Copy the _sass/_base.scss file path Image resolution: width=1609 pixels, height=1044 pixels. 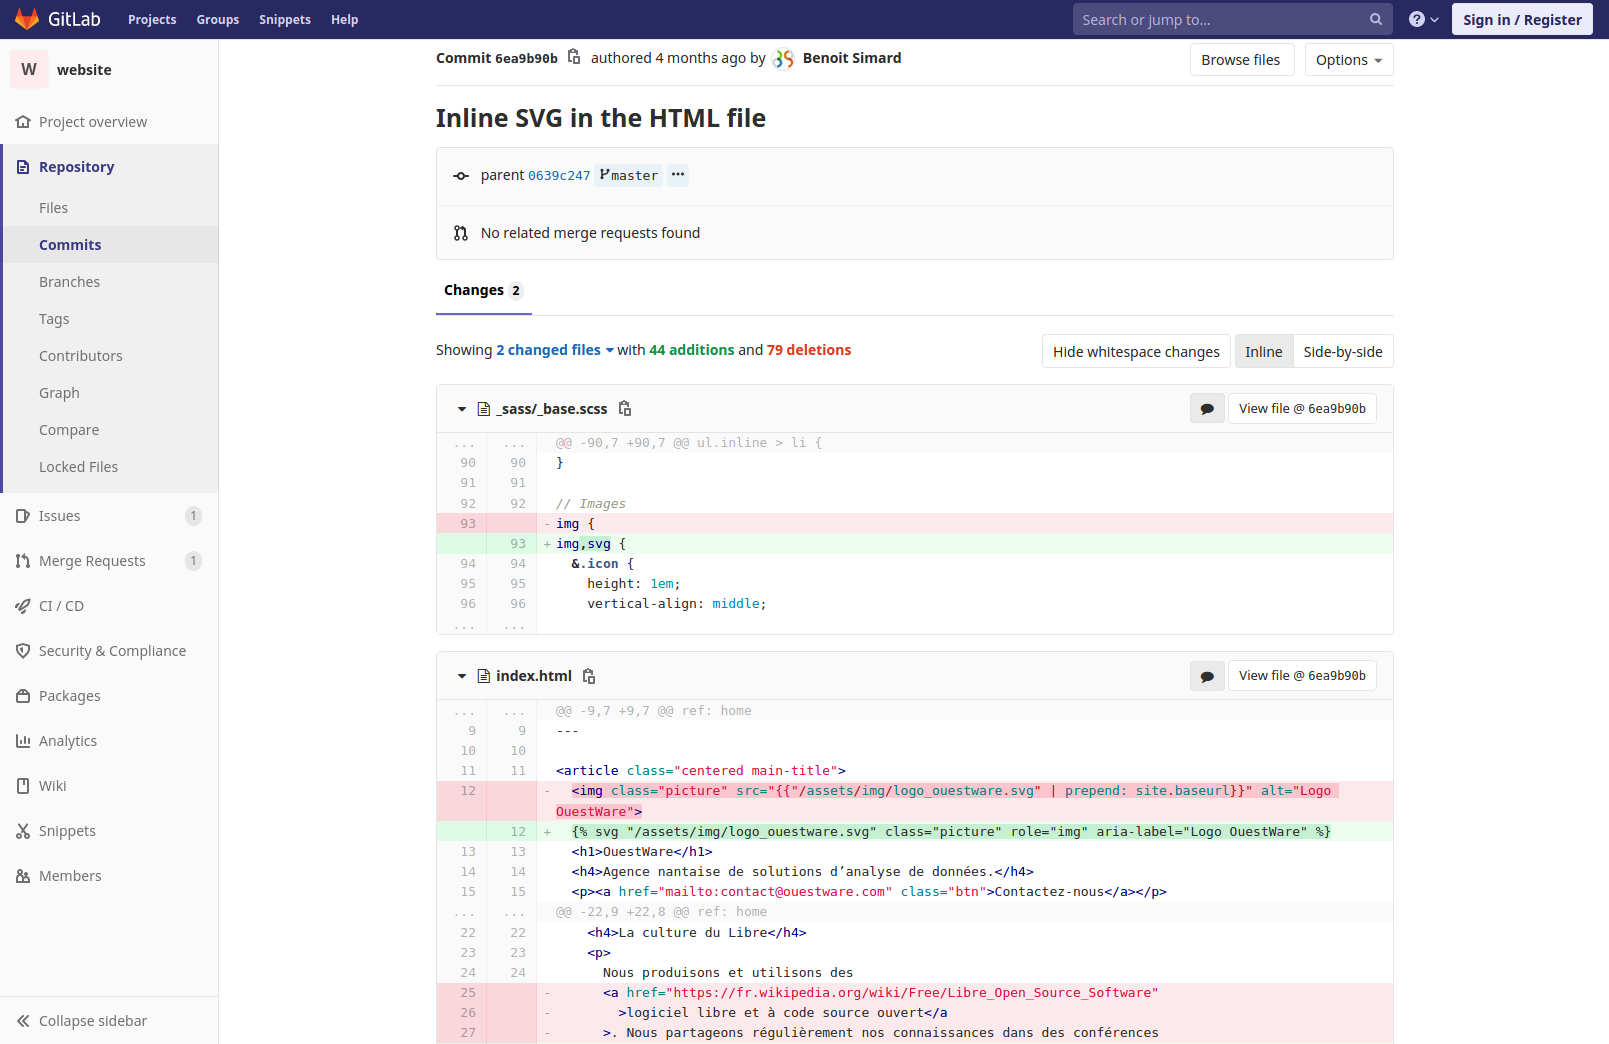pyautogui.click(x=625, y=408)
